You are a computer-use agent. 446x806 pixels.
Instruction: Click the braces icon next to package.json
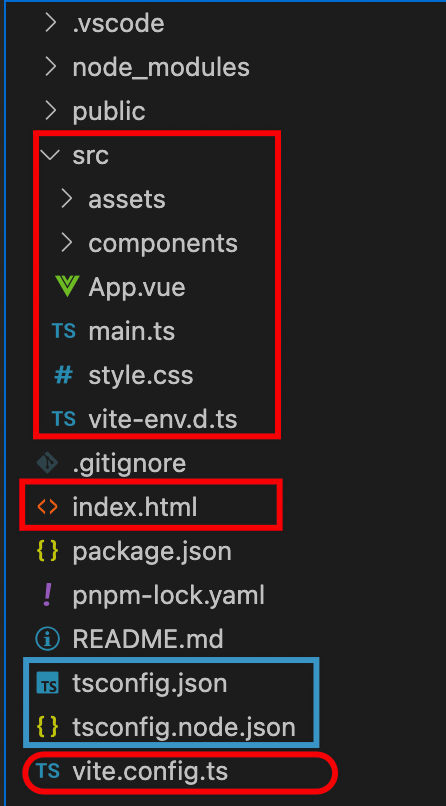pos(47,552)
